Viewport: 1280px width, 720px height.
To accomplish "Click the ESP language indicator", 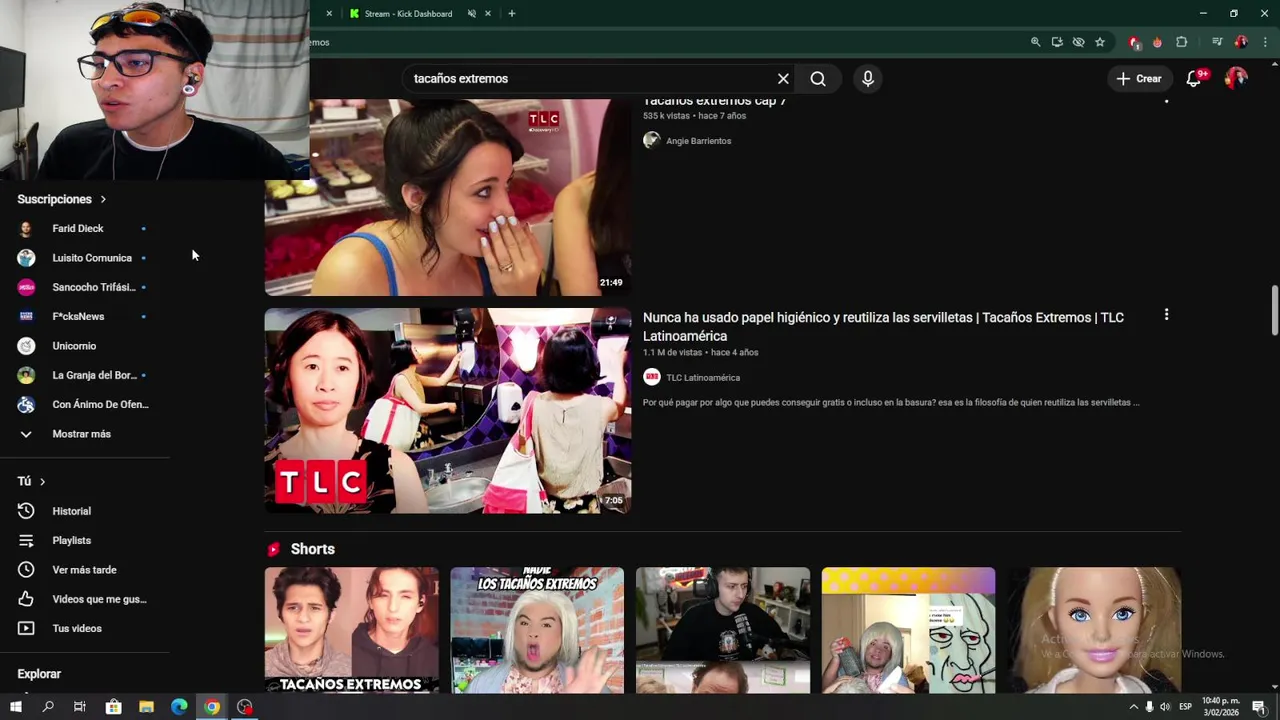I will (x=1185, y=707).
